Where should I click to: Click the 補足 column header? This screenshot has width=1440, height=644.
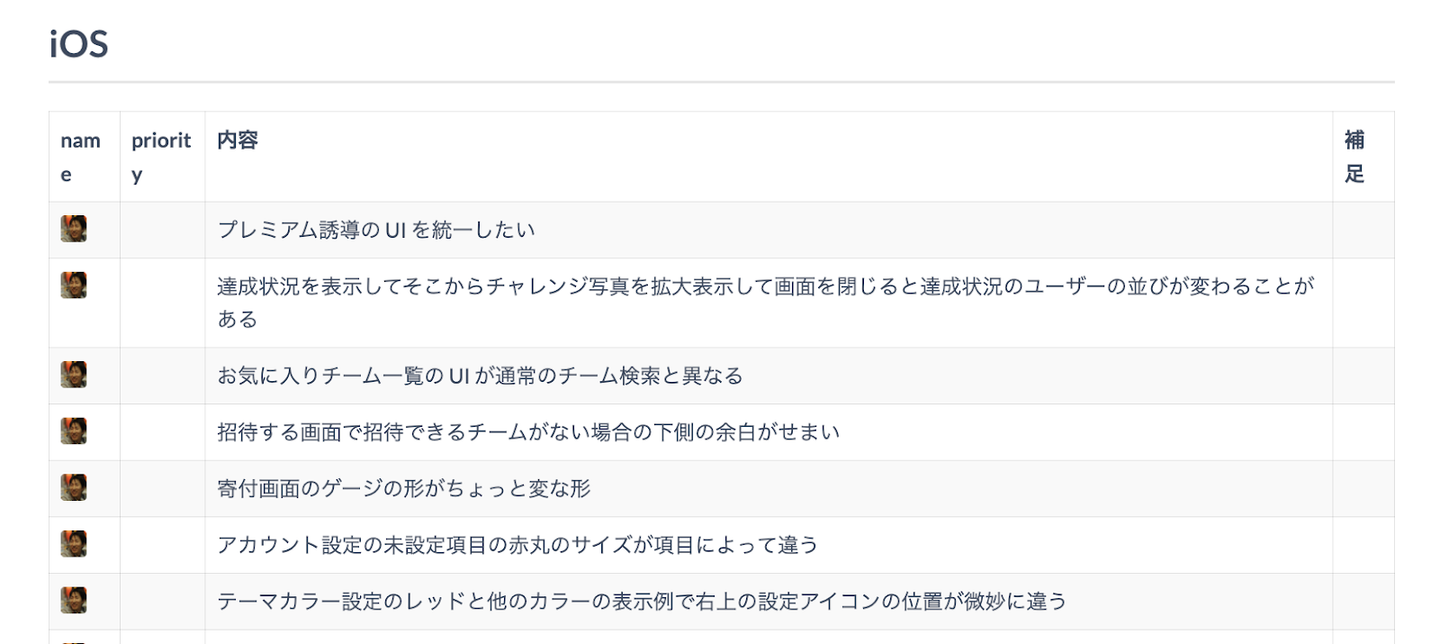(1354, 156)
